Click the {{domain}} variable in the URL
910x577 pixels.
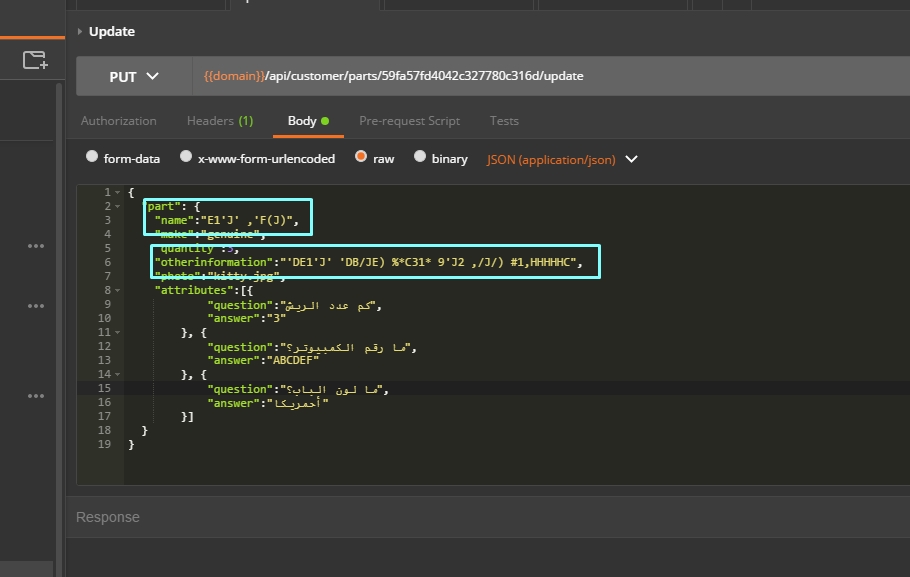[x=234, y=76]
